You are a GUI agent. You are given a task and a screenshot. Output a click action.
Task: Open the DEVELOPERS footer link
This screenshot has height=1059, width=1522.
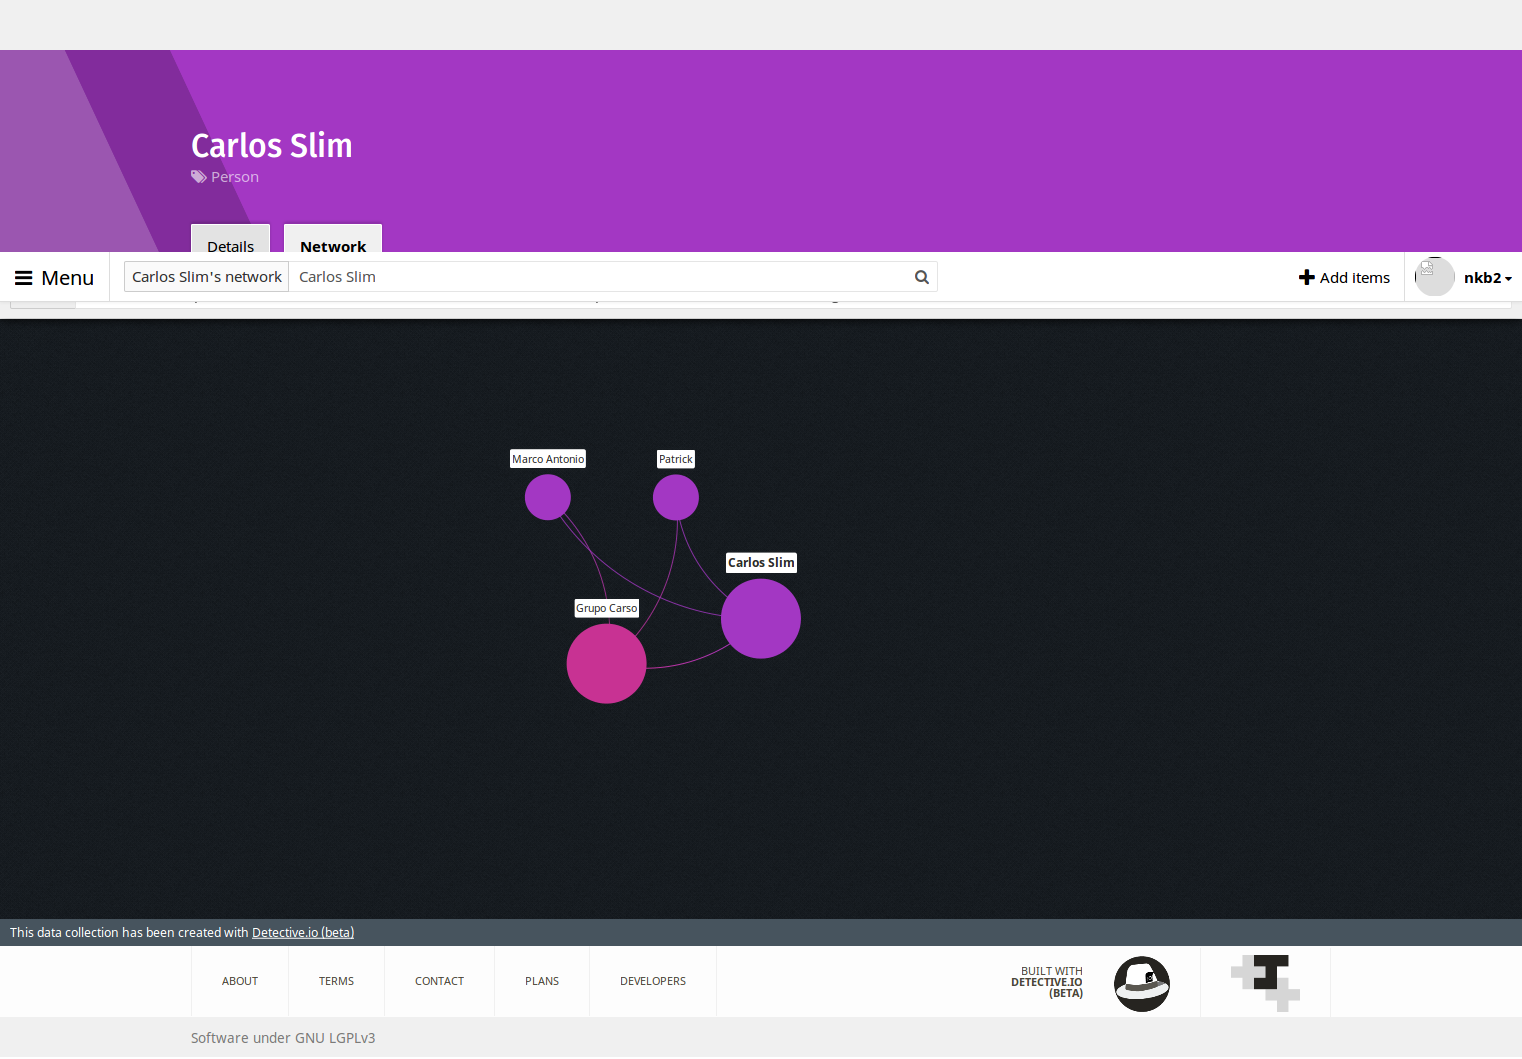pyautogui.click(x=653, y=982)
